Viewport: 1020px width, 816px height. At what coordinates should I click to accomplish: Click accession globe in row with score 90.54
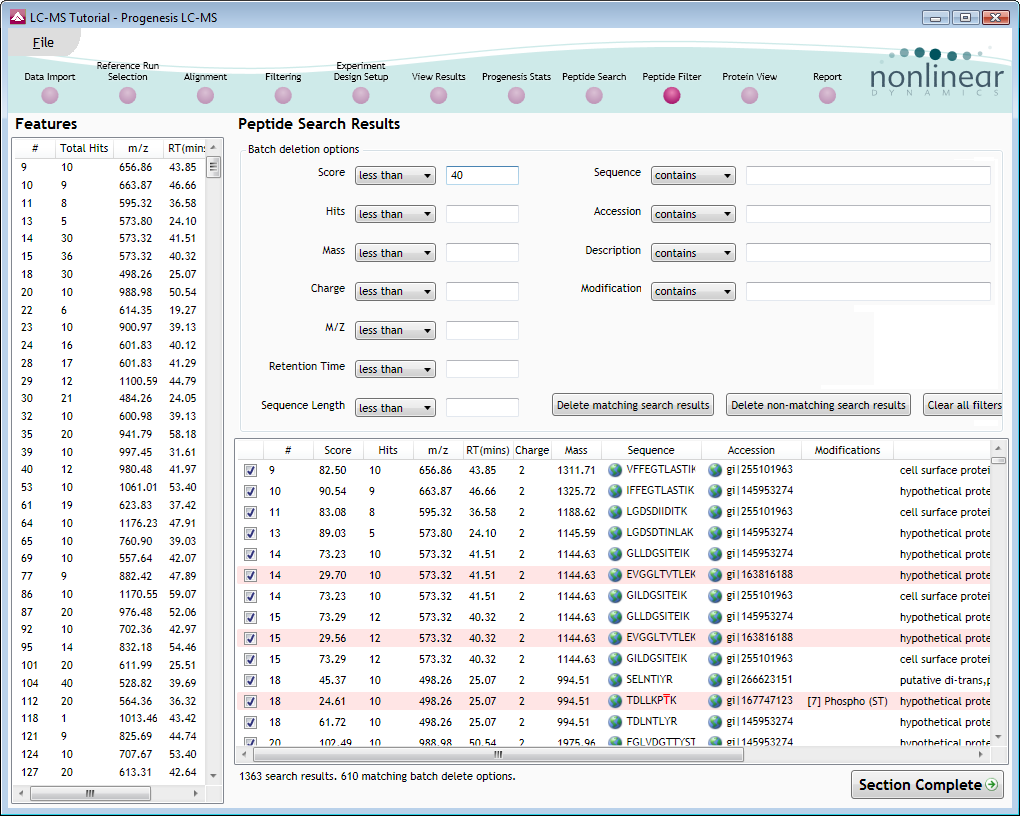tap(715, 491)
